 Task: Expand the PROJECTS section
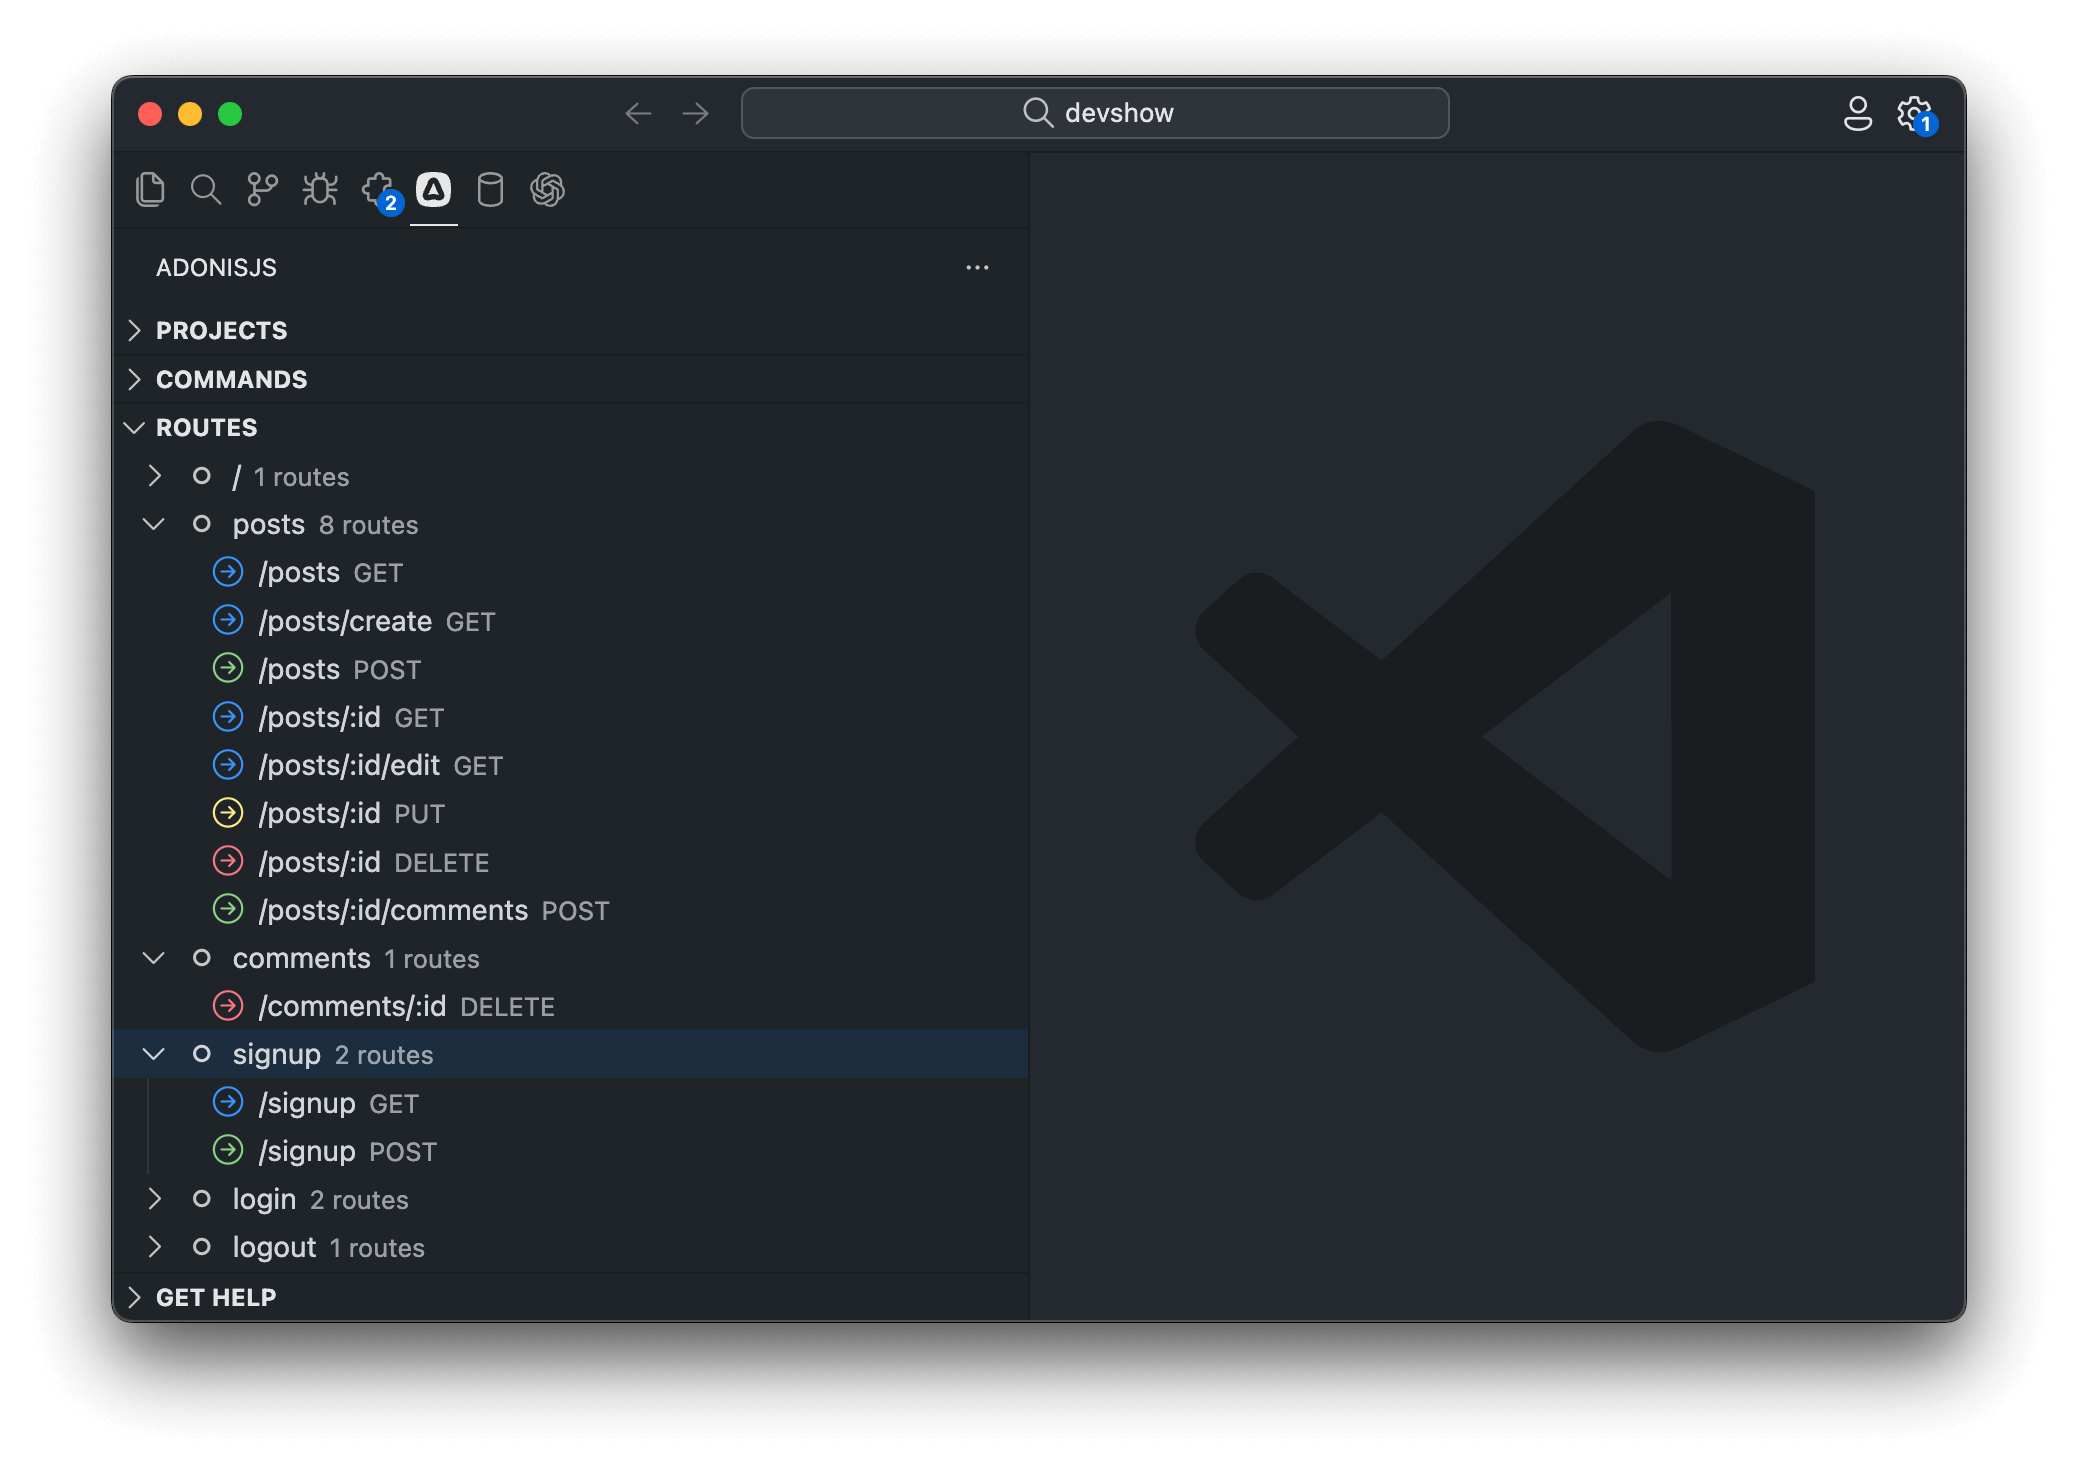(x=221, y=330)
